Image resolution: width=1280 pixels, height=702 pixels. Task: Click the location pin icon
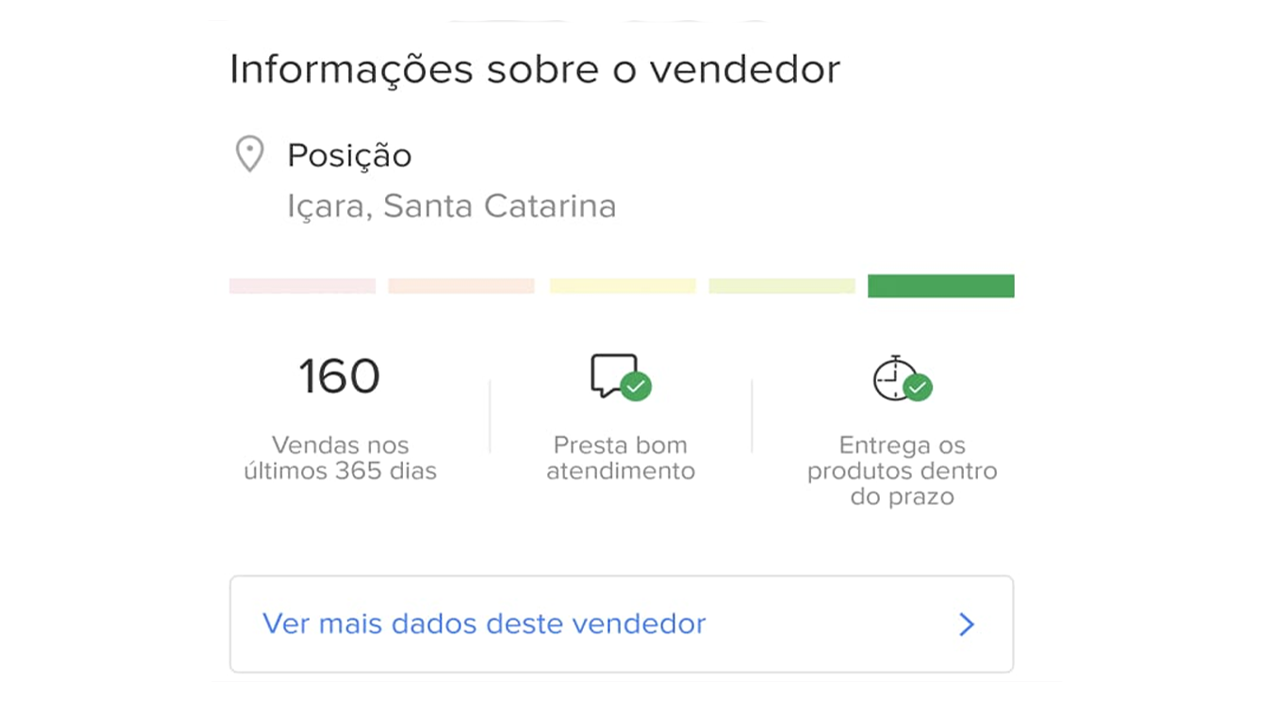(249, 155)
